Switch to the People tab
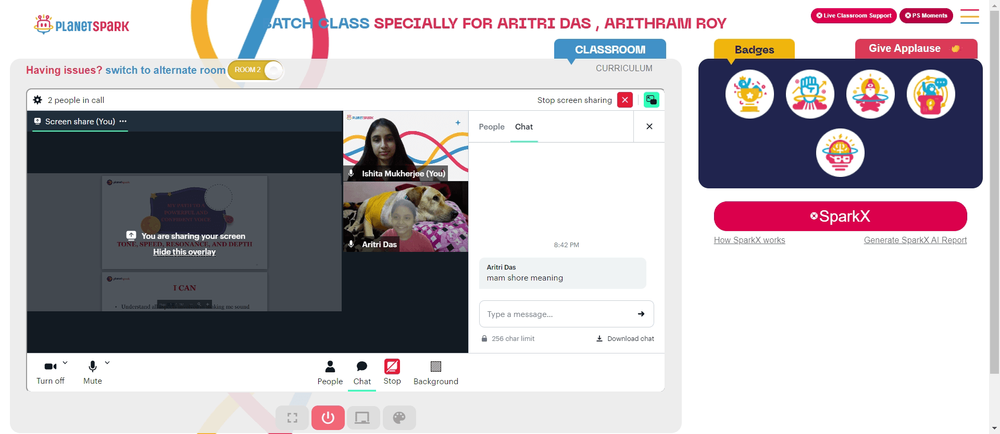 [x=492, y=127]
